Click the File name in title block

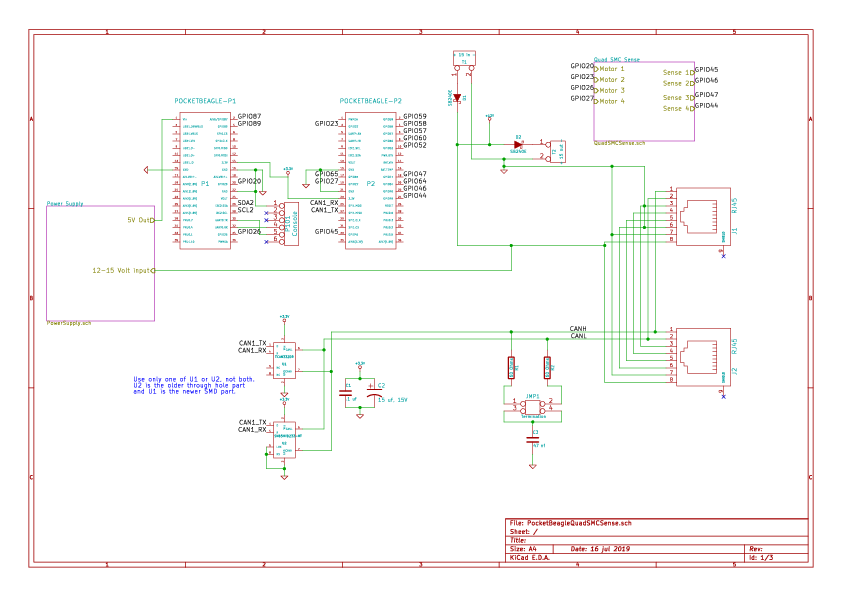click(x=570, y=523)
